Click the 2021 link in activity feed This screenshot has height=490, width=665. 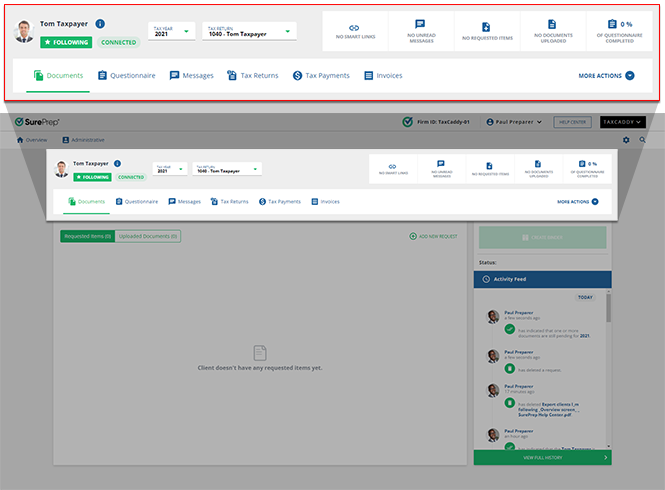tap(584, 336)
